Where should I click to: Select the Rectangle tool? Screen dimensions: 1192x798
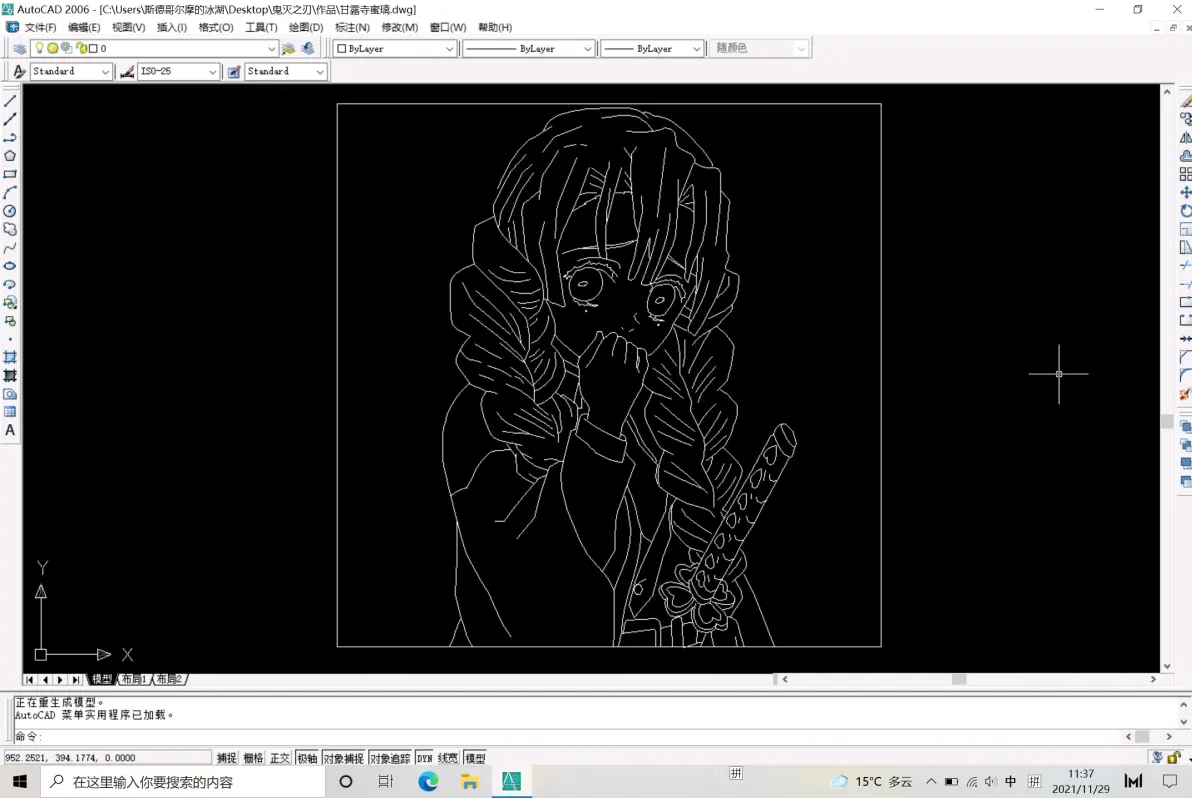pos(10,174)
